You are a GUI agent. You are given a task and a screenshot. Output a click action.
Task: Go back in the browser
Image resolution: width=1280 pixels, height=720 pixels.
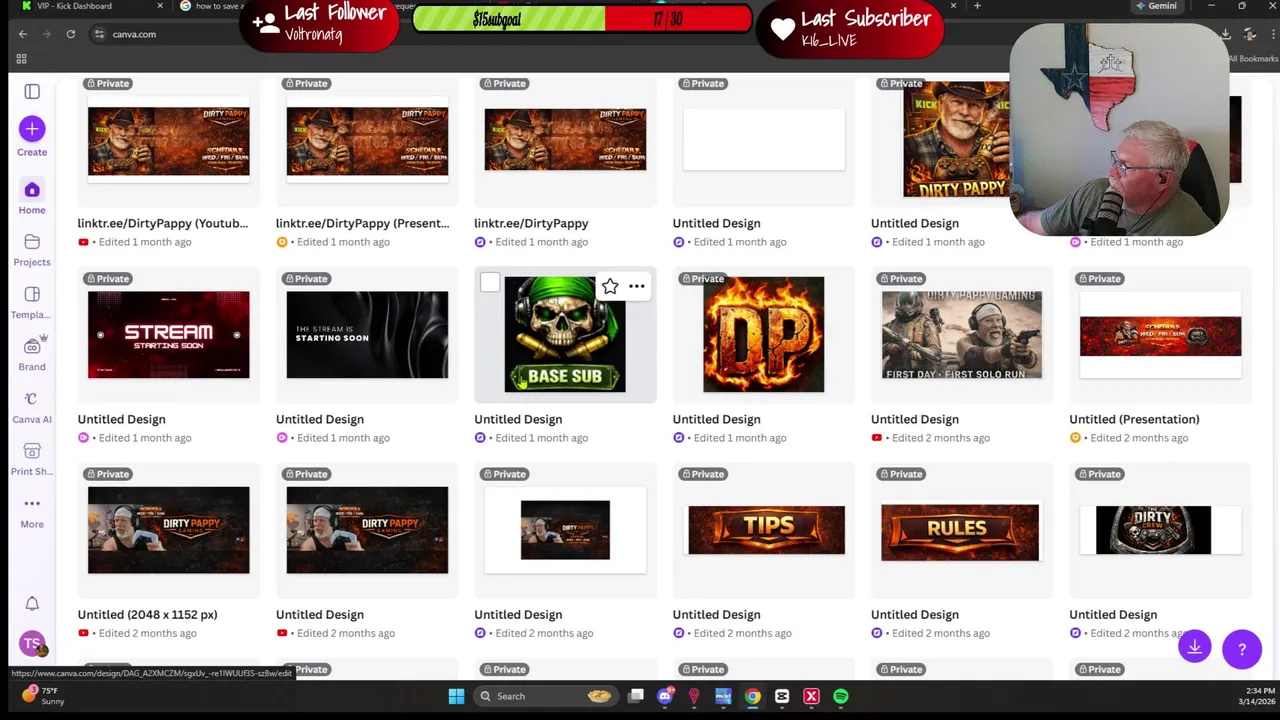coord(23,34)
